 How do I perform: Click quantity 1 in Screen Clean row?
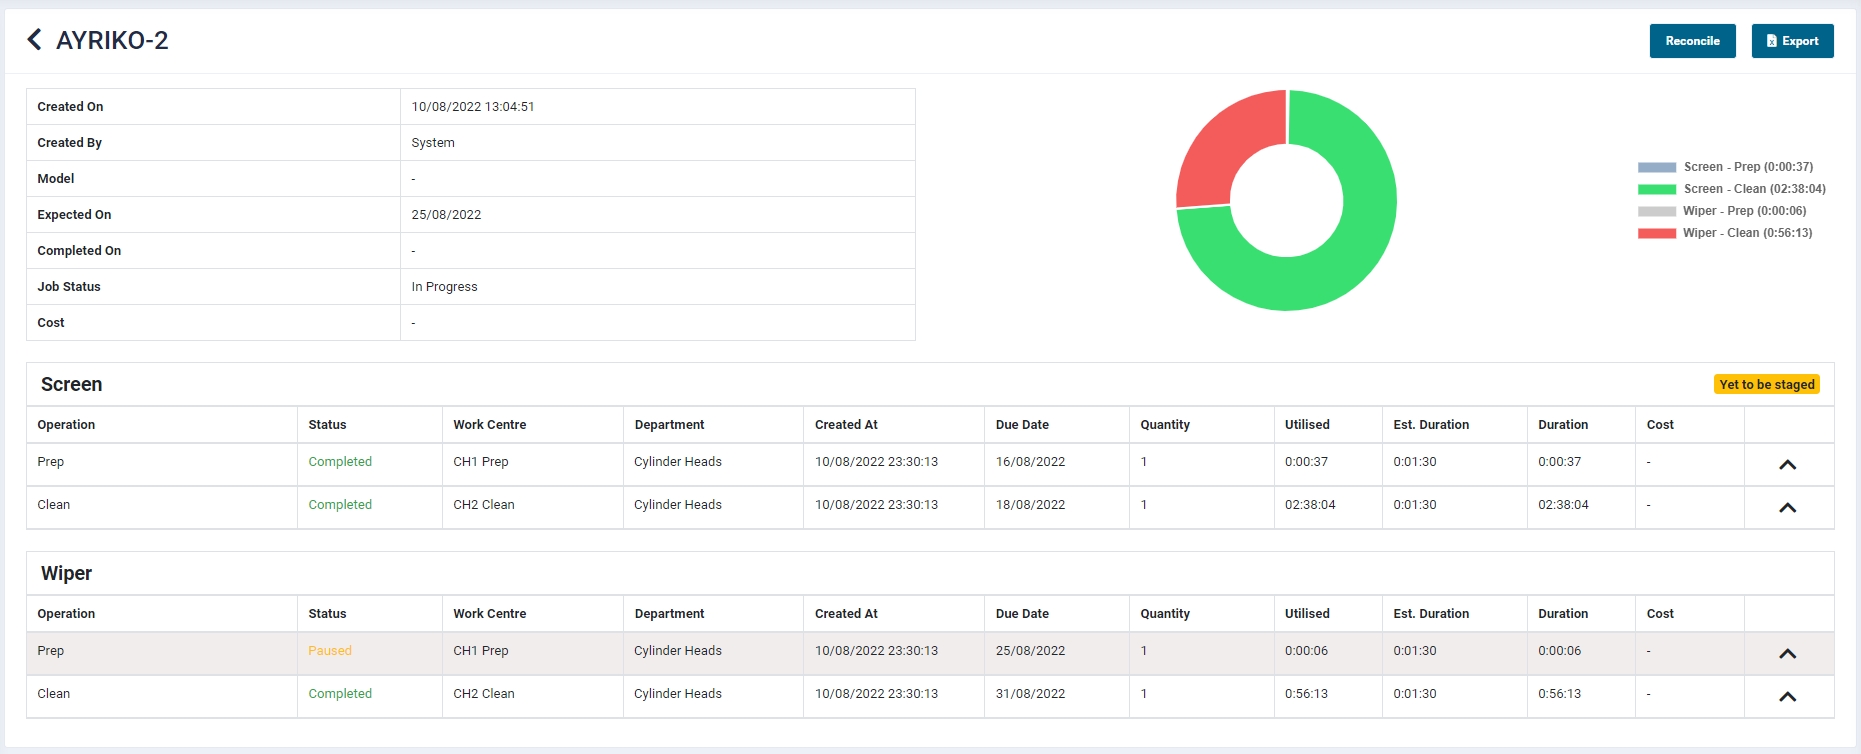click(1144, 505)
